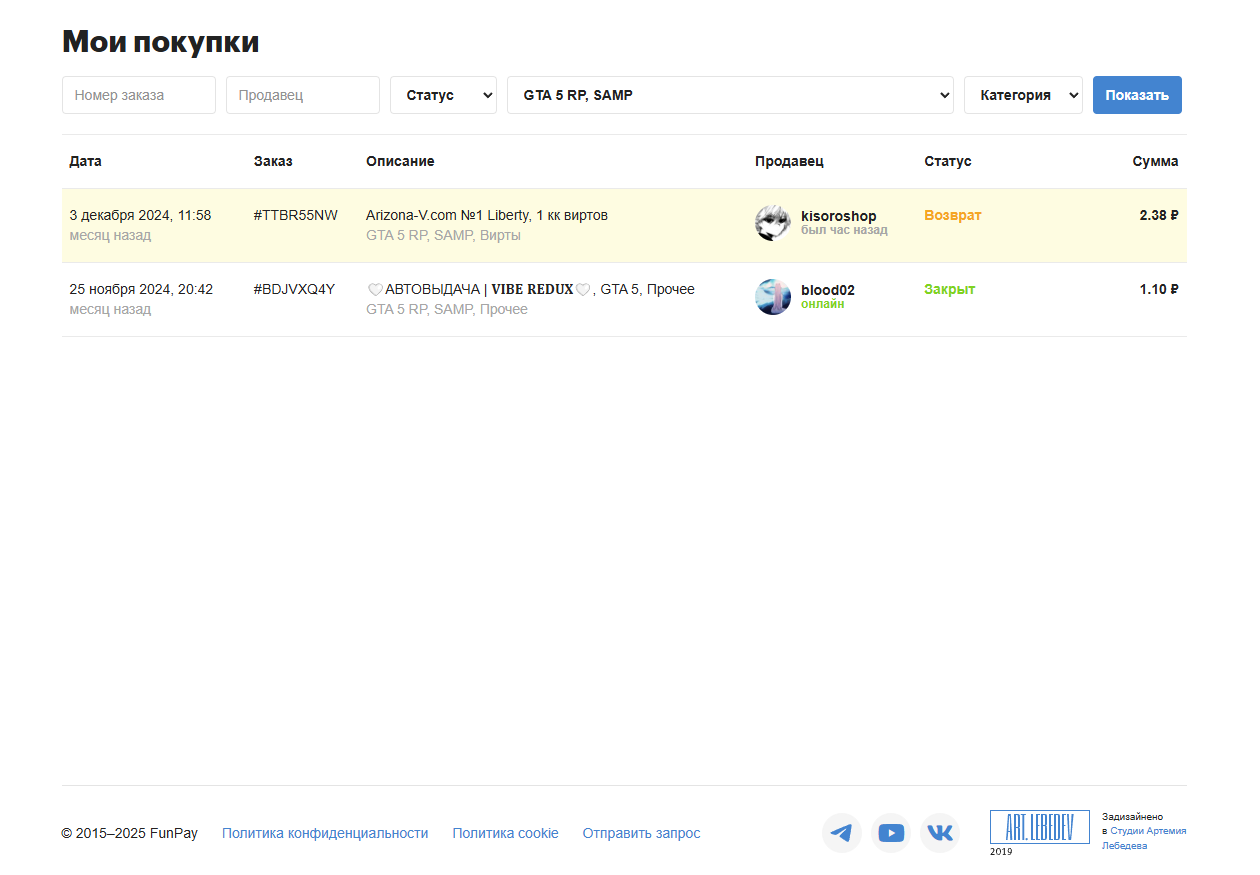Open Политика cookie link
This screenshot has width=1260, height=875.
pos(505,833)
